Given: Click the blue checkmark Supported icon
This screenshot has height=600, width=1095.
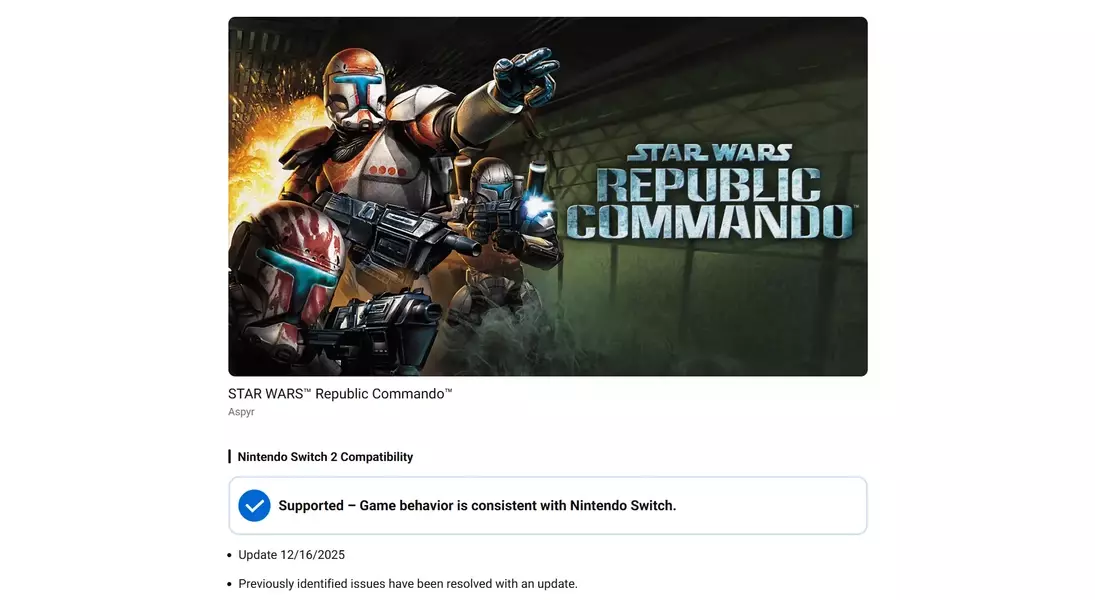Looking at the screenshot, I should click(x=254, y=506).
